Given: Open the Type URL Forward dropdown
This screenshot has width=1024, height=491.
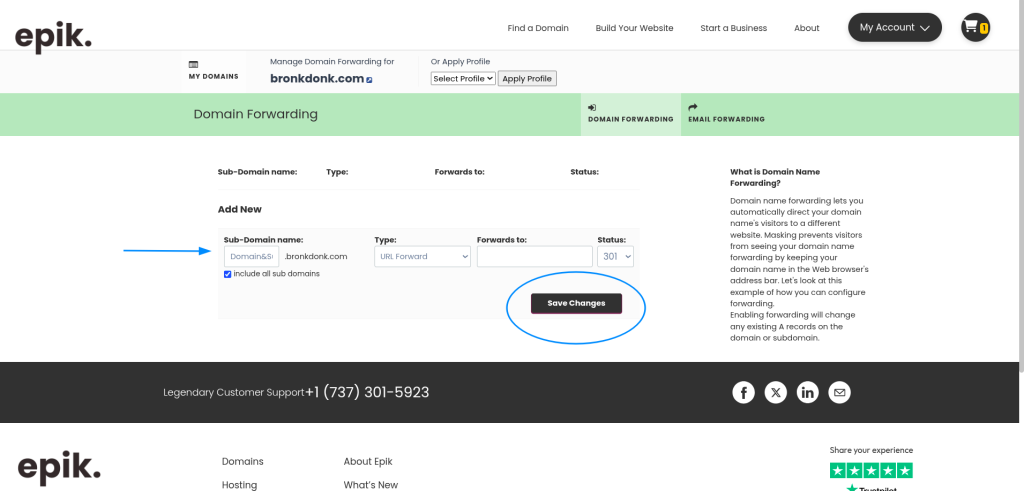Looking at the screenshot, I should [x=422, y=257].
